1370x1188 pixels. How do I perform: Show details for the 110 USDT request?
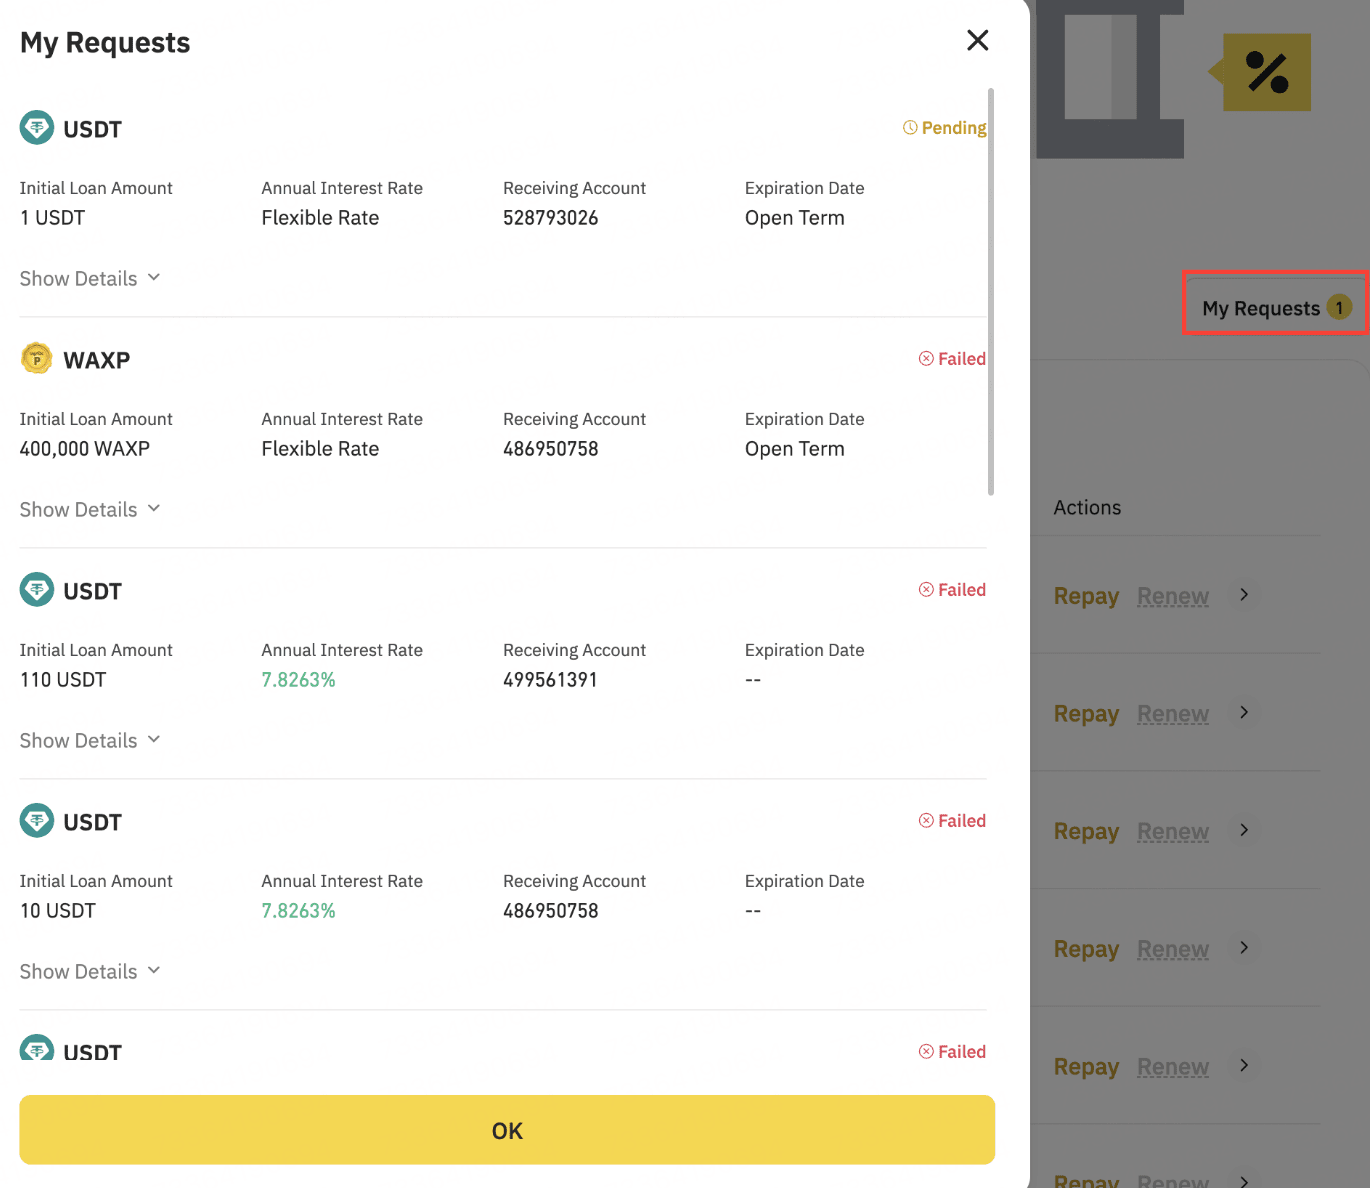(x=90, y=740)
